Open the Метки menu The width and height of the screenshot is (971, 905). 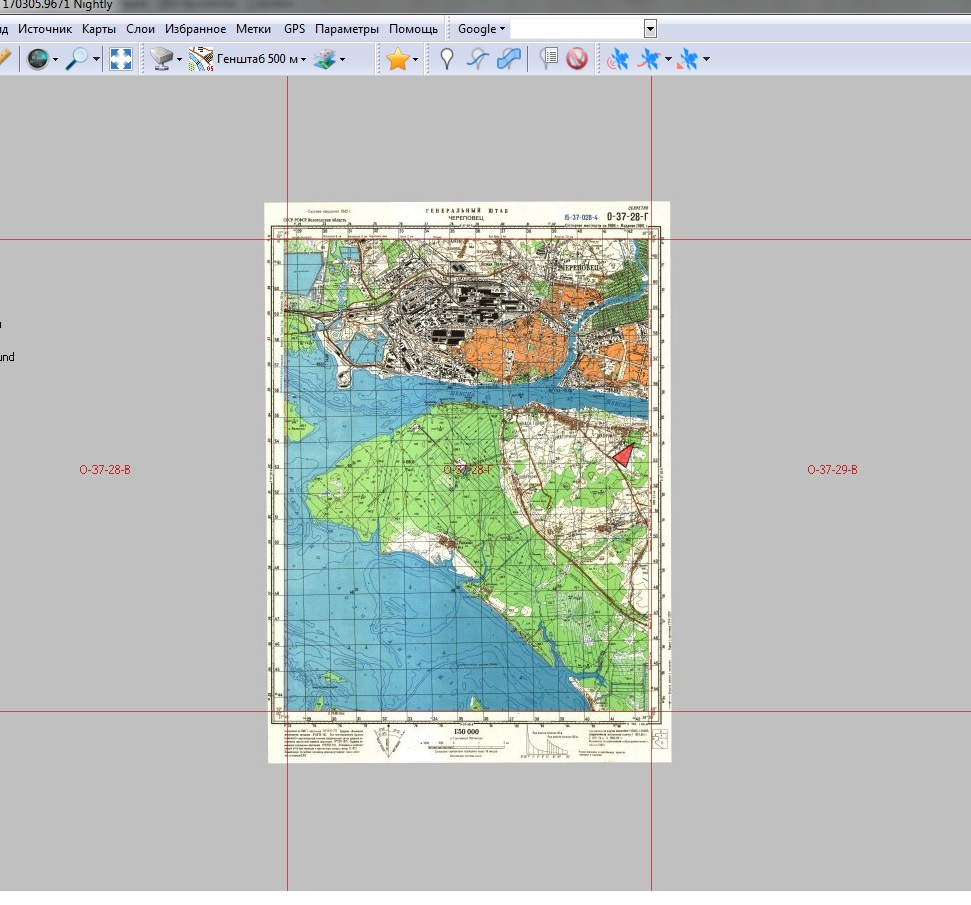pos(254,29)
